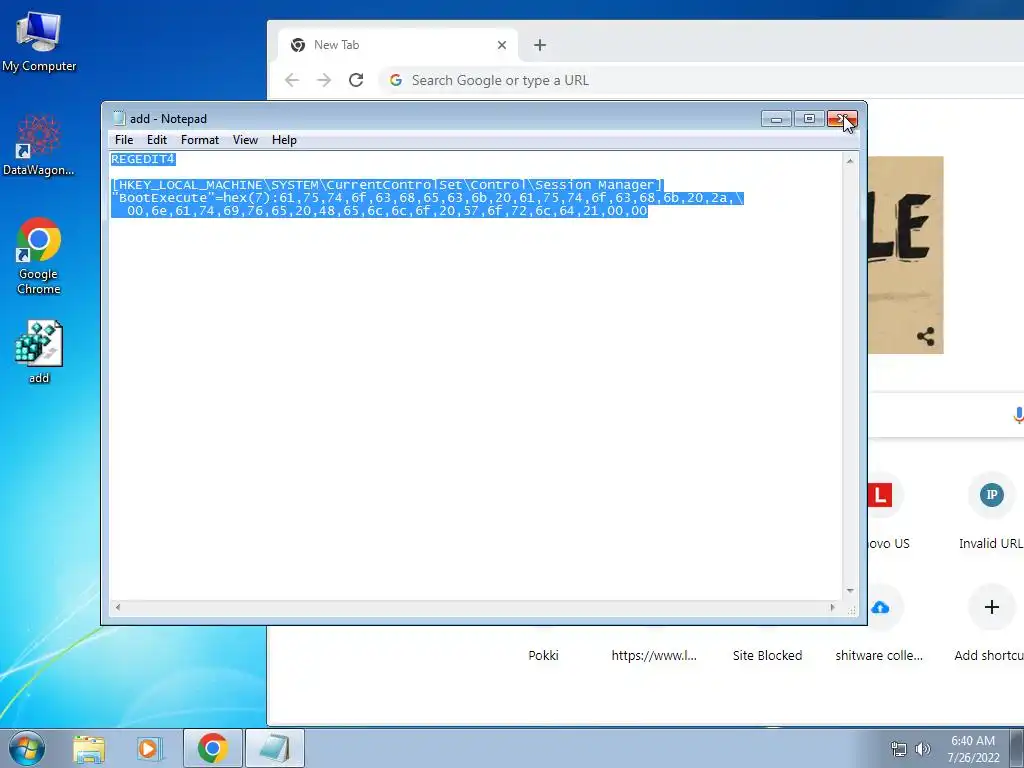
Task: Minimize the add - Notepad window
Action: pos(776,119)
